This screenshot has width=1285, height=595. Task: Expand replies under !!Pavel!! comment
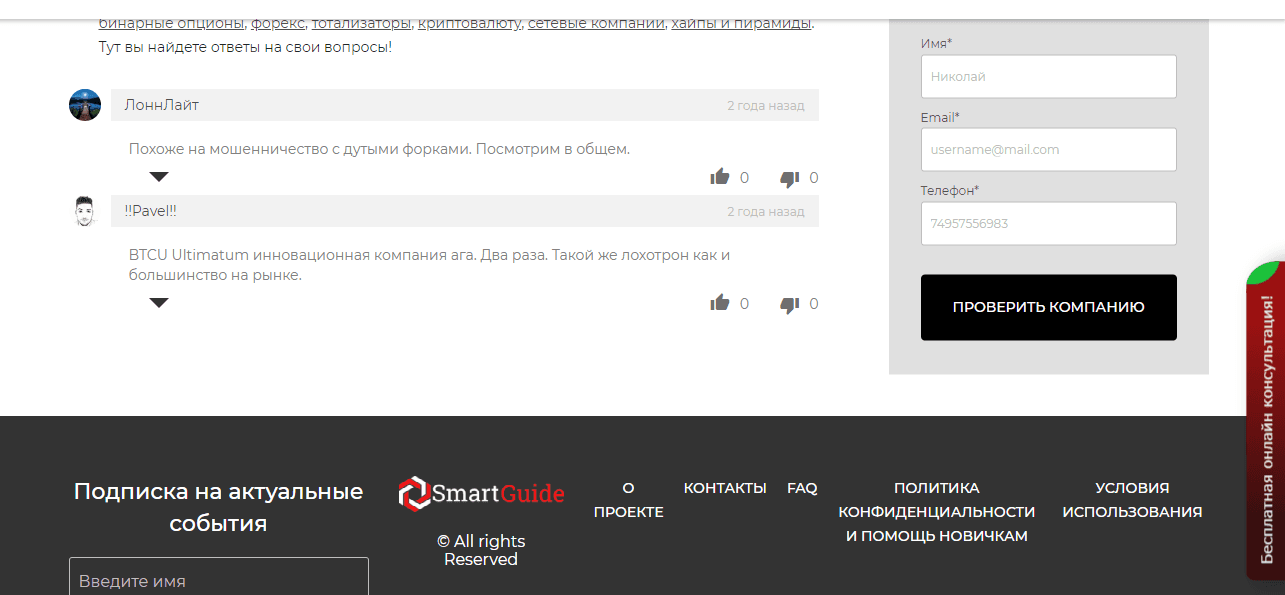pos(159,303)
